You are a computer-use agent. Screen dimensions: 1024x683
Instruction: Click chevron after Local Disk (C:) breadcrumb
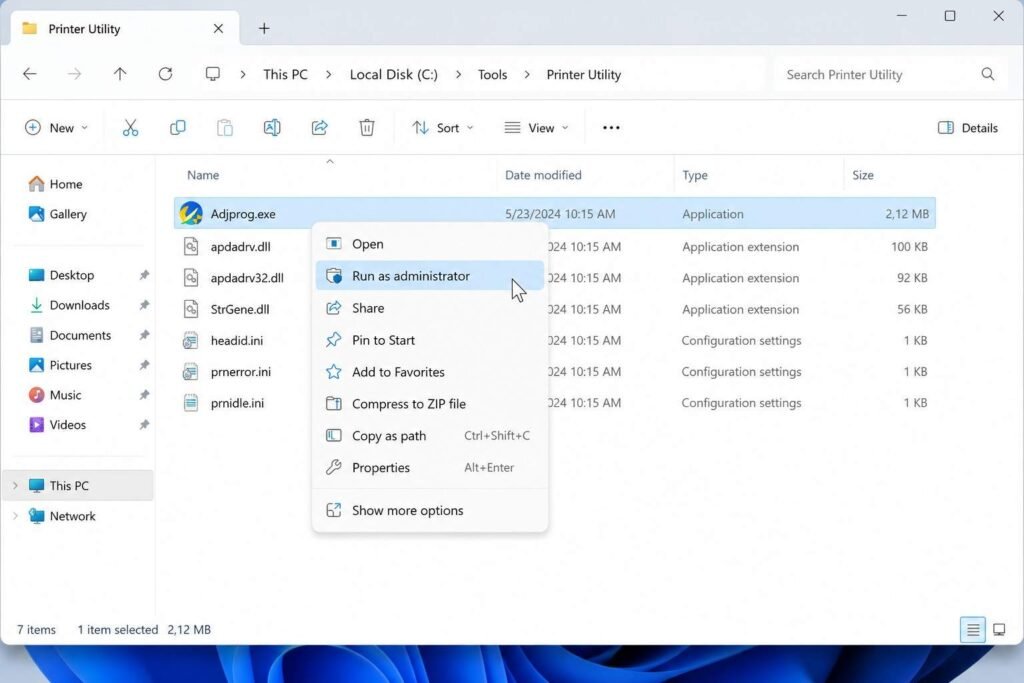click(458, 75)
